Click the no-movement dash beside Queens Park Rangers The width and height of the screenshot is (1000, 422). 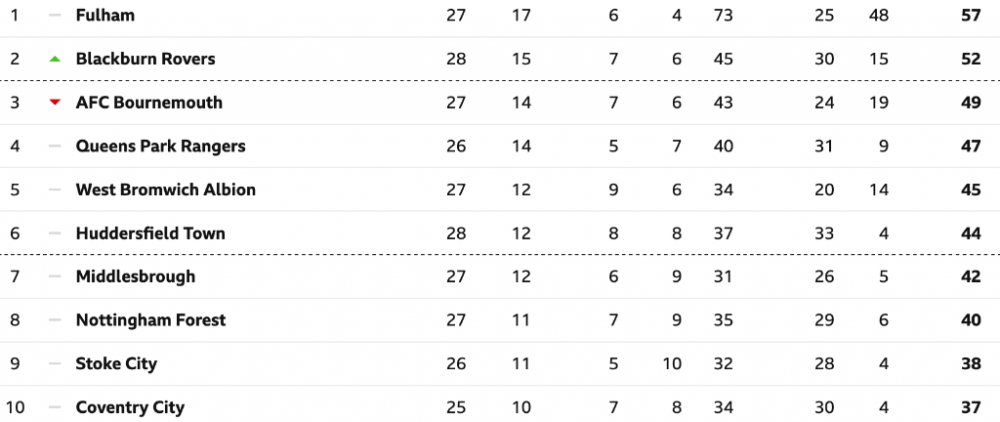coord(55,146)
